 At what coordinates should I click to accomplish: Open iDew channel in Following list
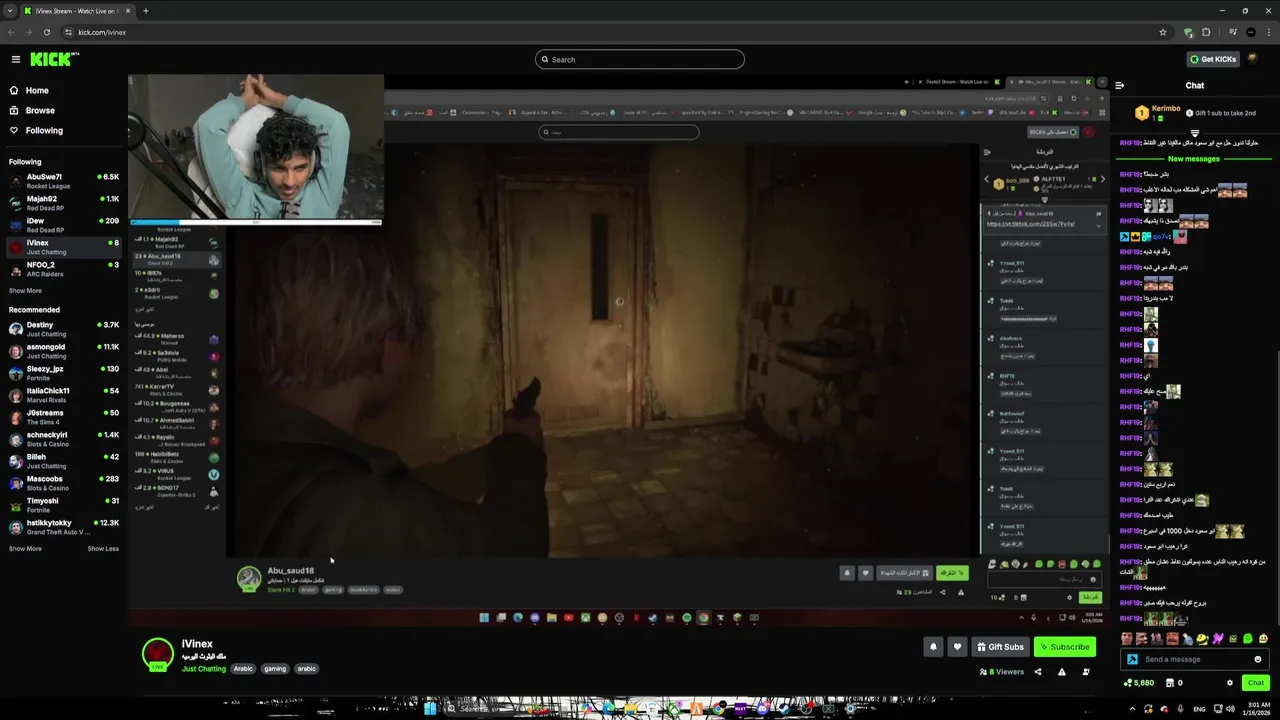(64, 225)
